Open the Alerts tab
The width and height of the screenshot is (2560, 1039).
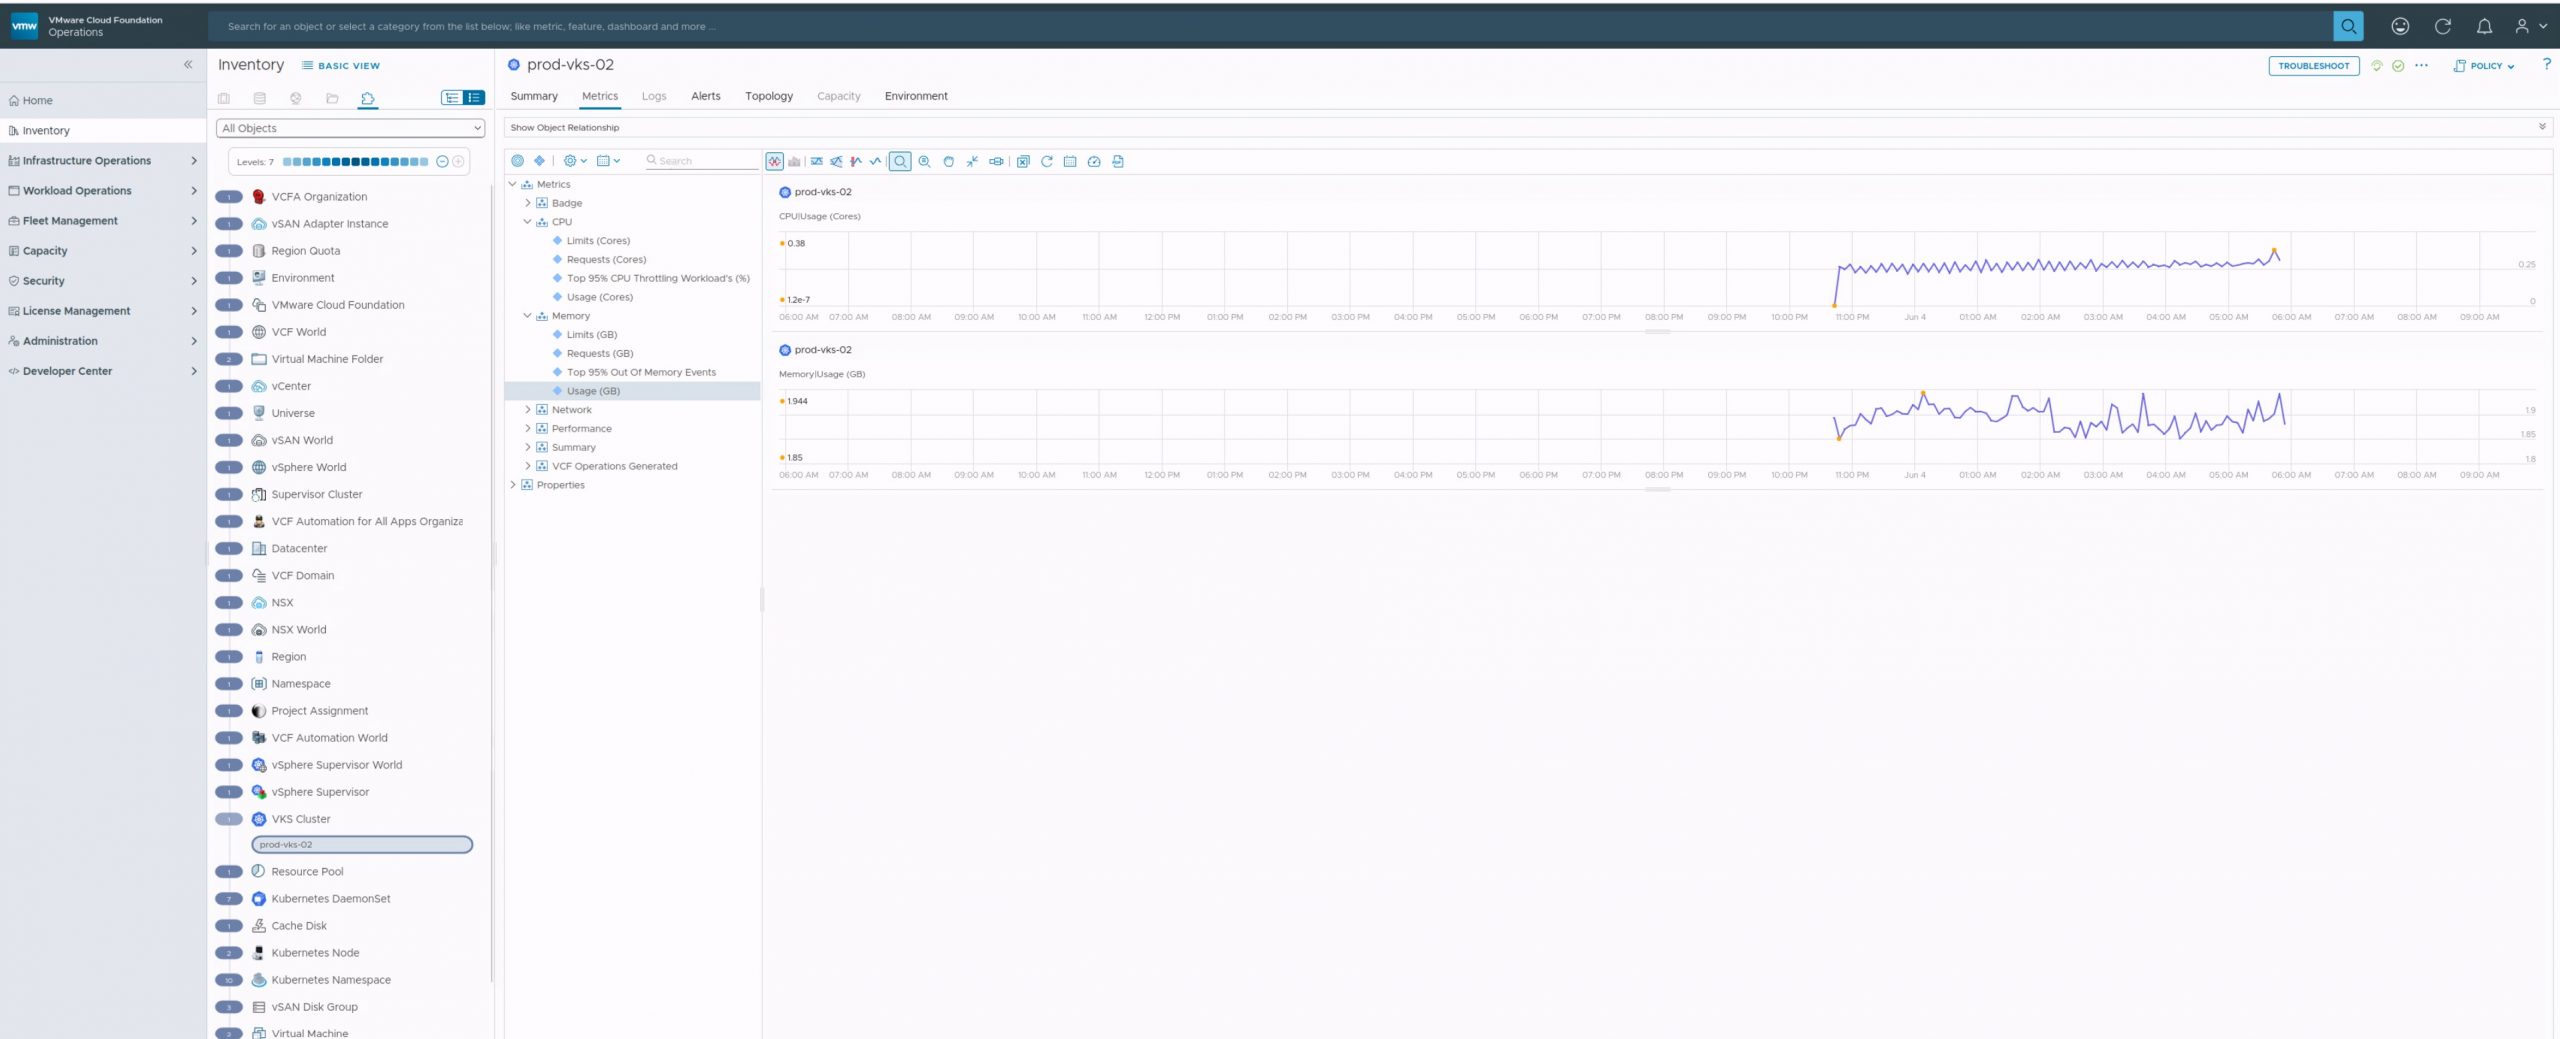706,96
